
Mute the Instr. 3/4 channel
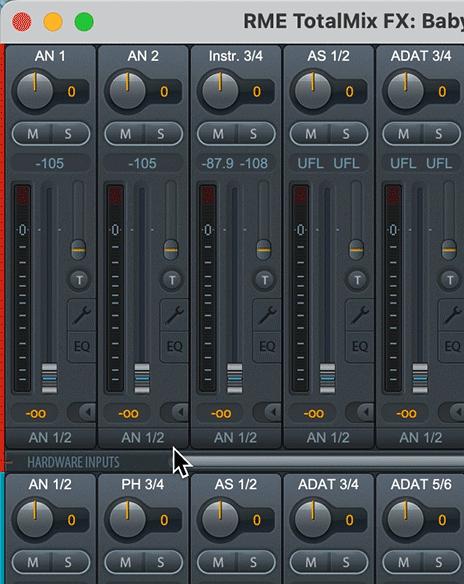click(218, 134)
